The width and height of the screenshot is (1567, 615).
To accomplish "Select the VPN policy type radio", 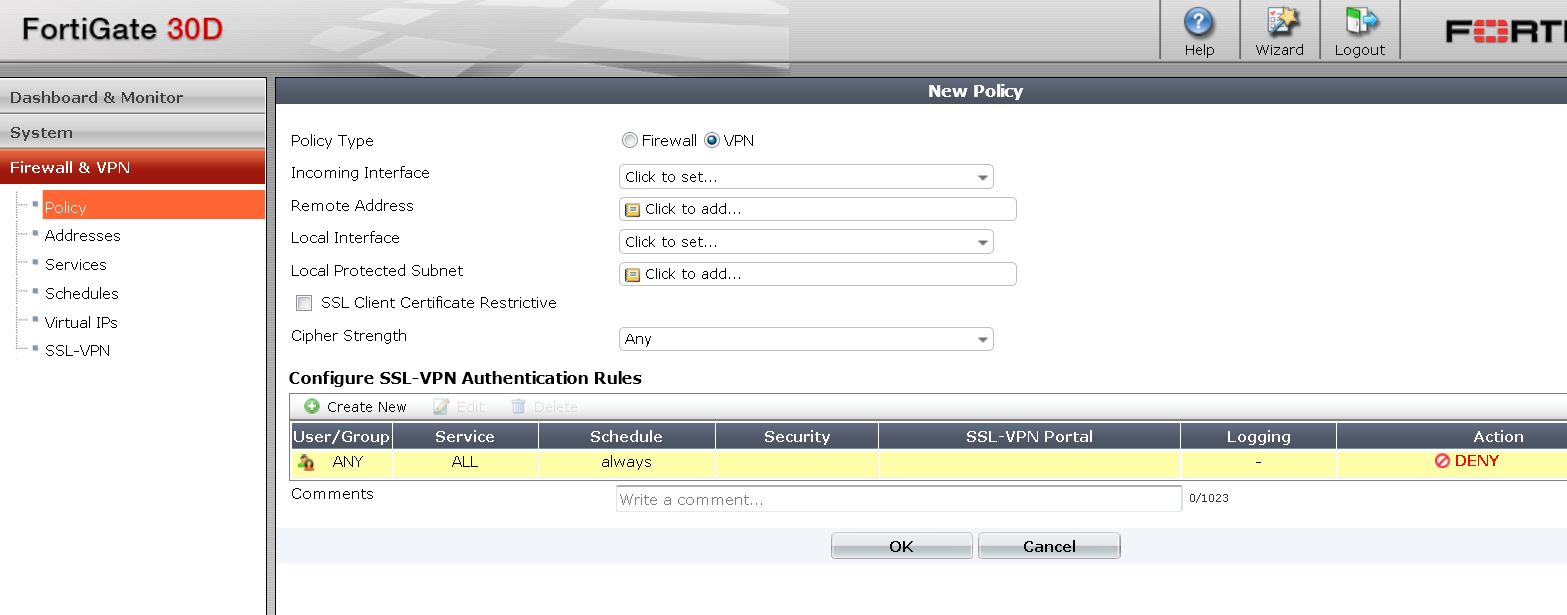I will [x=712, y=140].
